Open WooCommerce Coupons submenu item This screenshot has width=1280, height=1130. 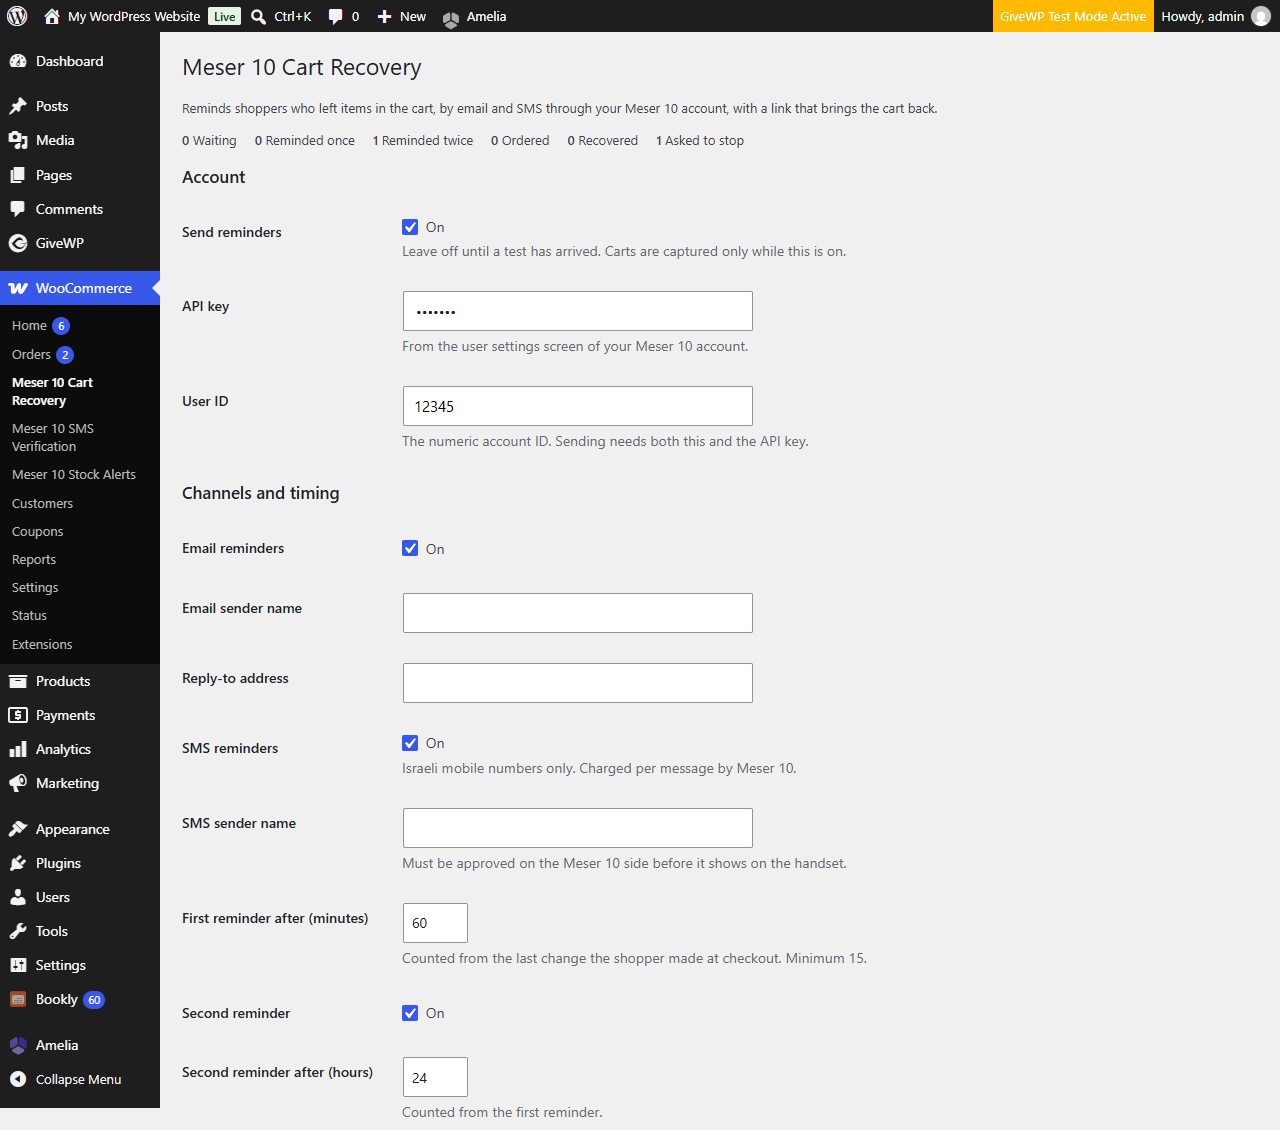80,532
